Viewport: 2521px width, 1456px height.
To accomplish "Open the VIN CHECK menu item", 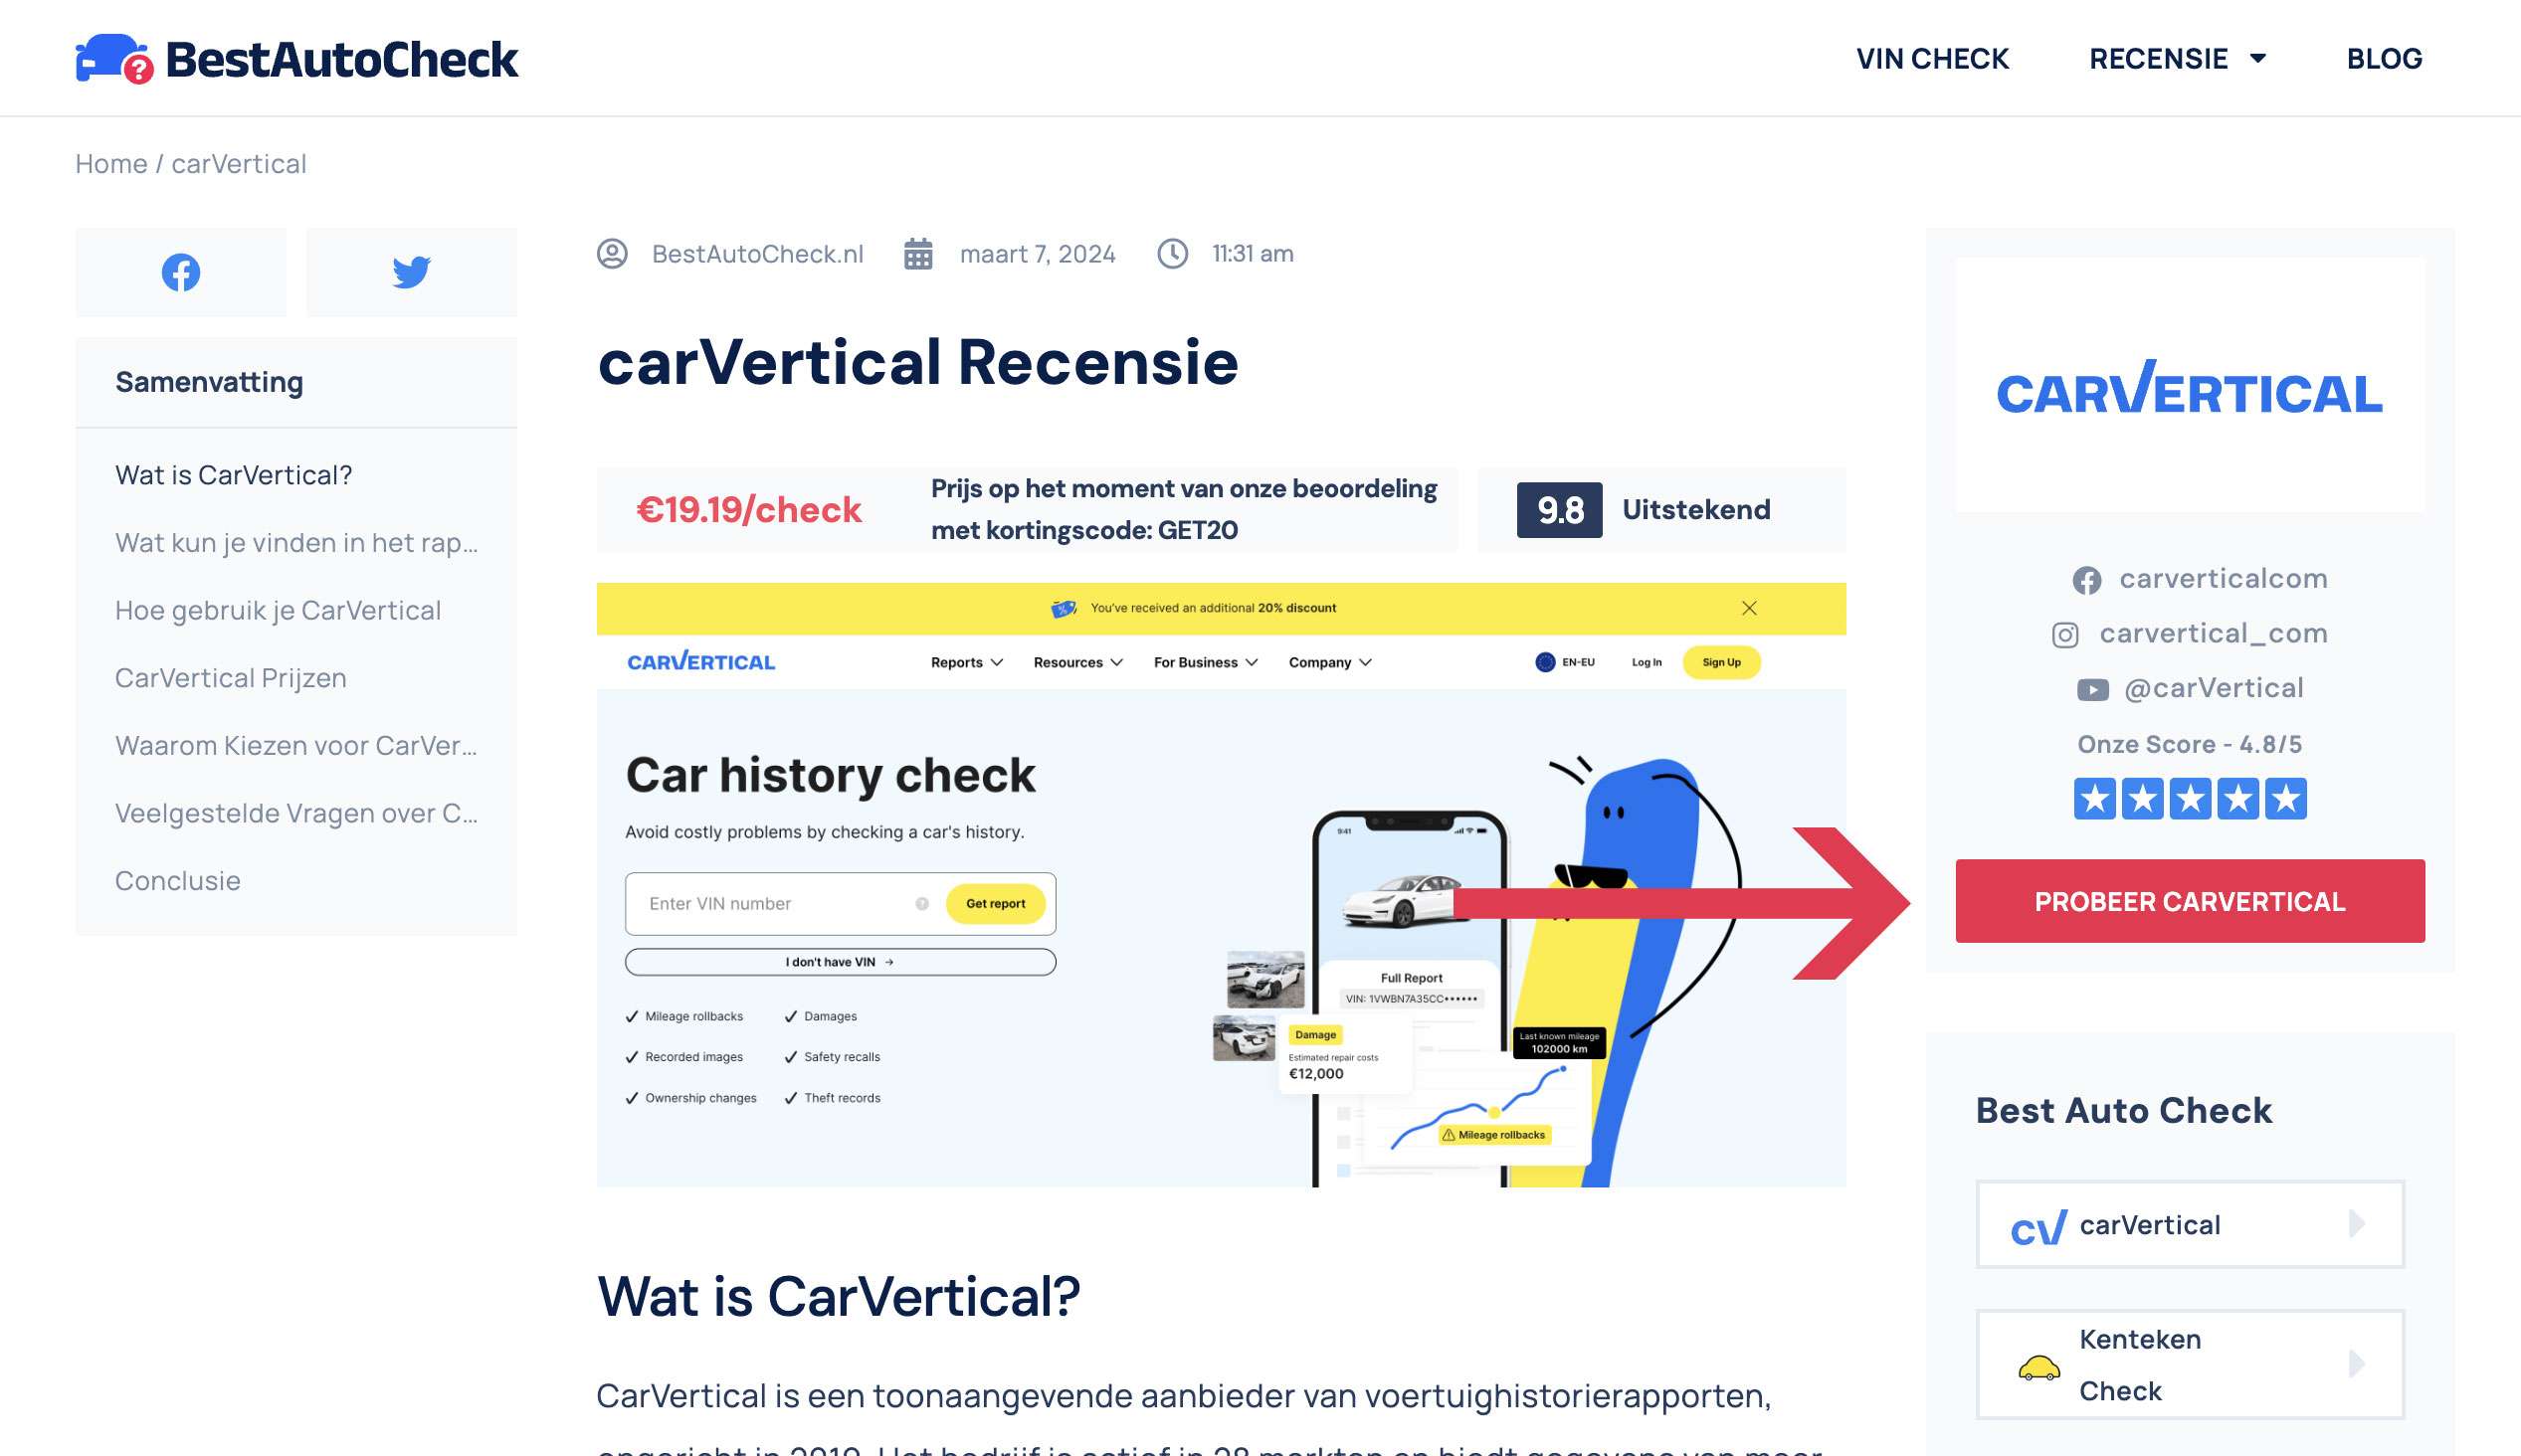I will [1932, 59].
